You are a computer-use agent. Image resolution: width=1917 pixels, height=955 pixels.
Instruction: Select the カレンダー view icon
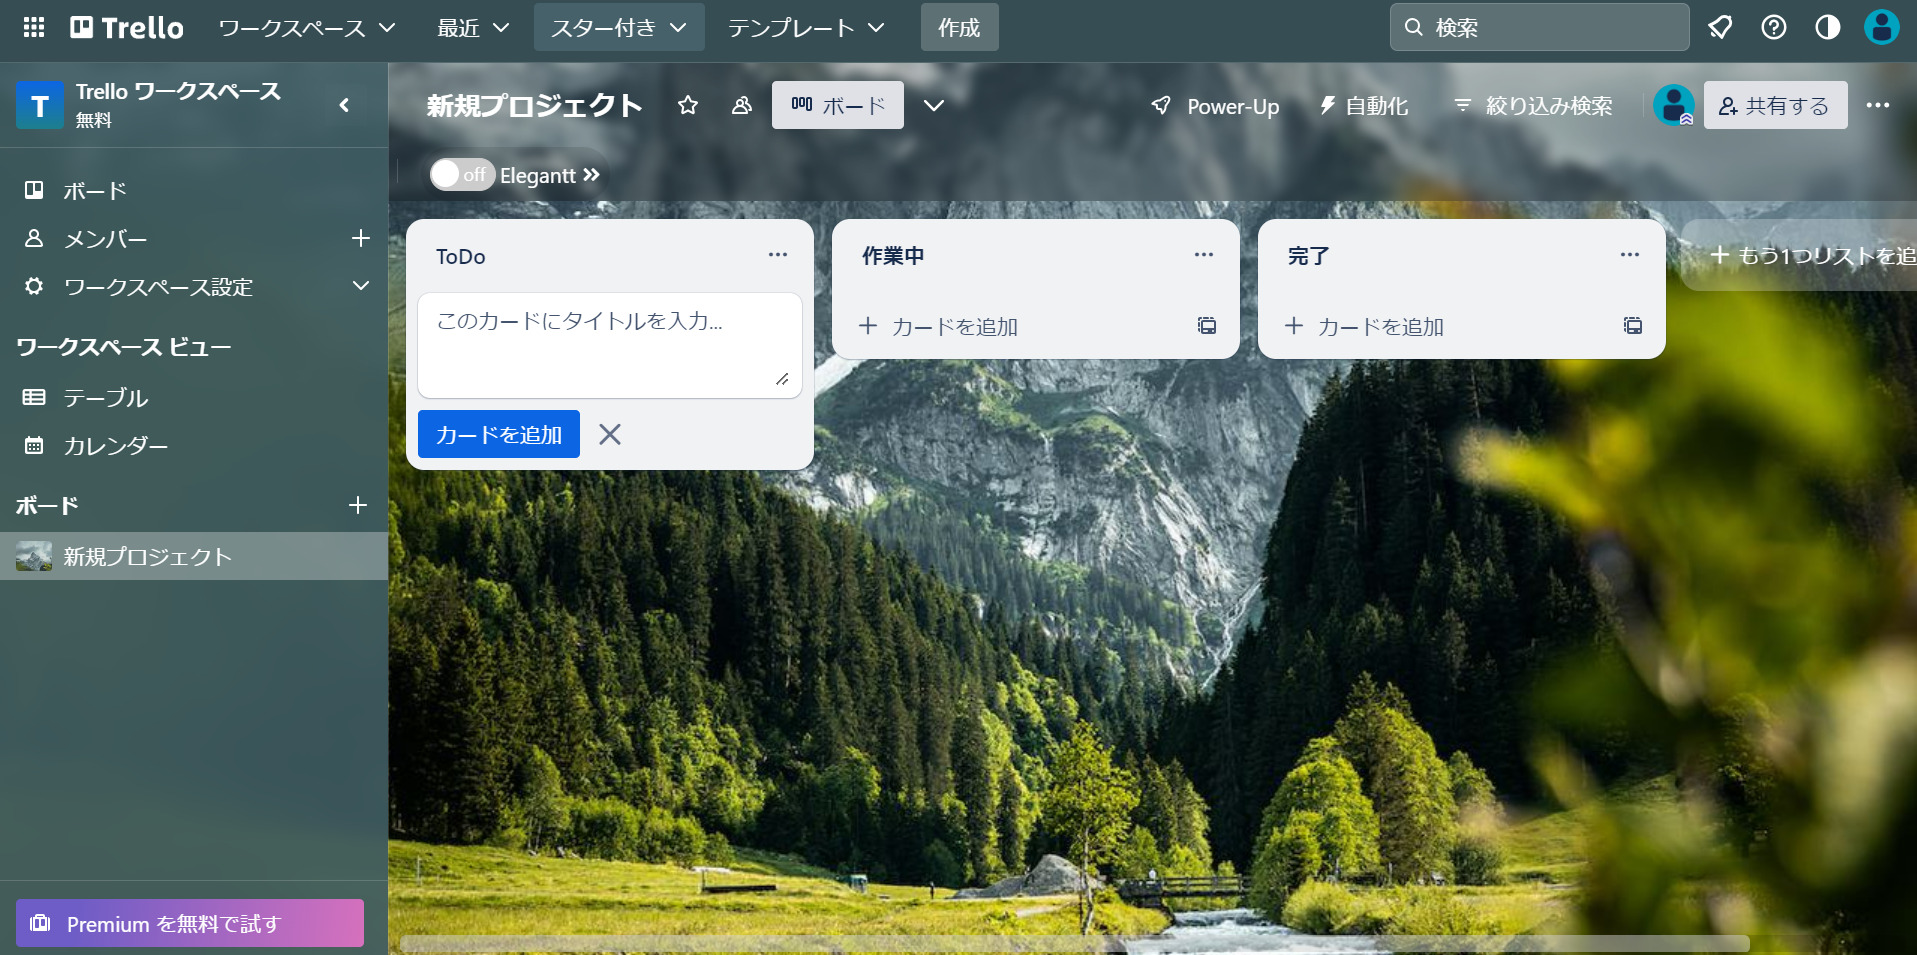34,446
